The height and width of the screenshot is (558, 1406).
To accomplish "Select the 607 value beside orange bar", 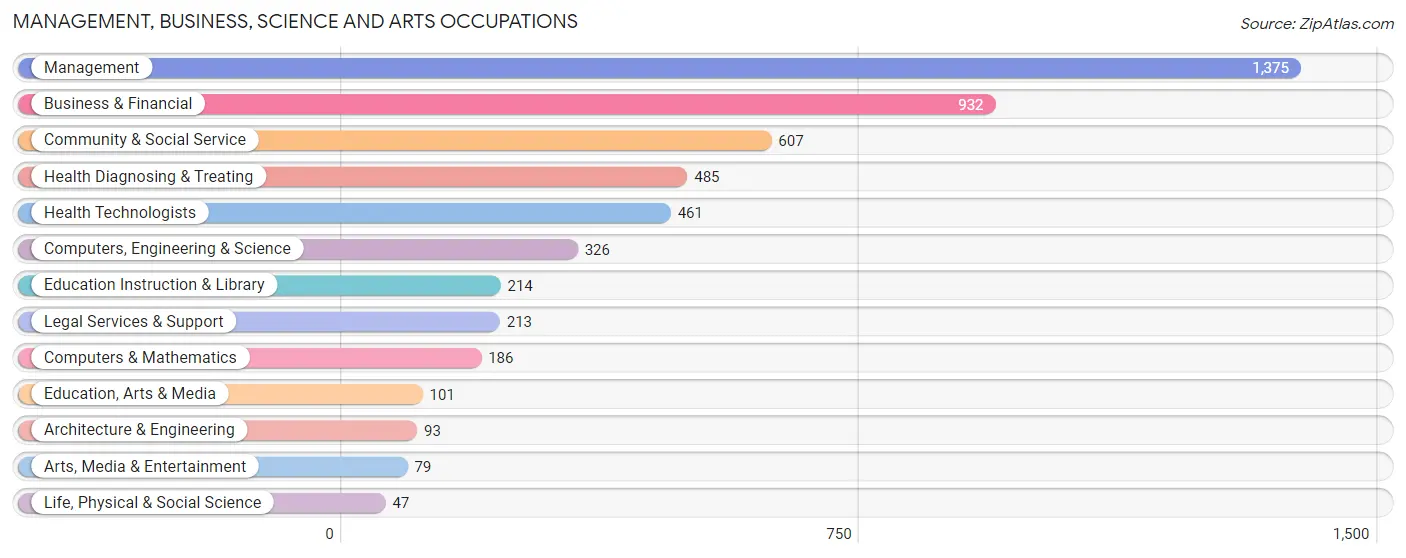I will pyautogui.click(x=791, y=141).
